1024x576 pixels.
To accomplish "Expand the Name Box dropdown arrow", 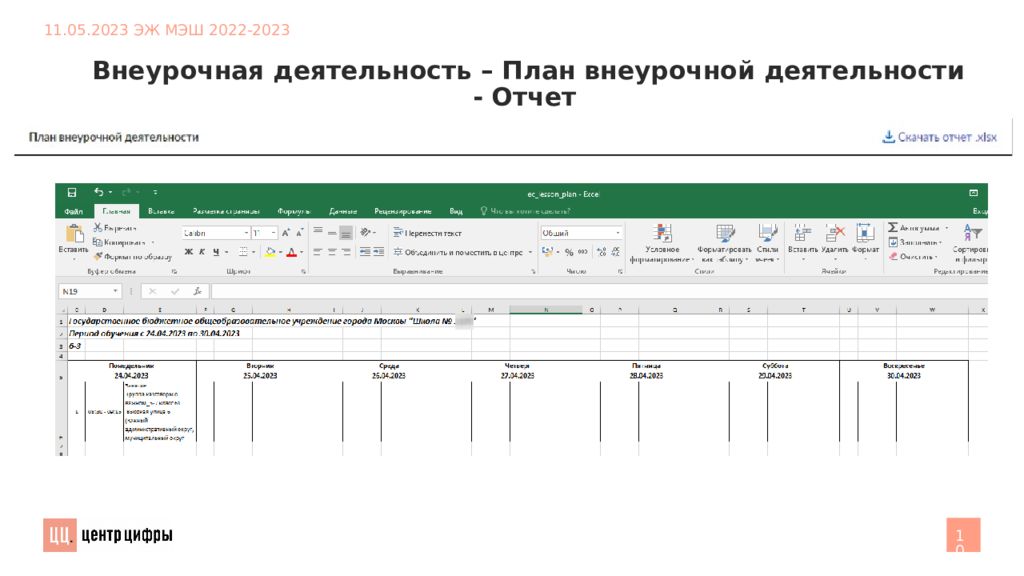I will (117, 291).
